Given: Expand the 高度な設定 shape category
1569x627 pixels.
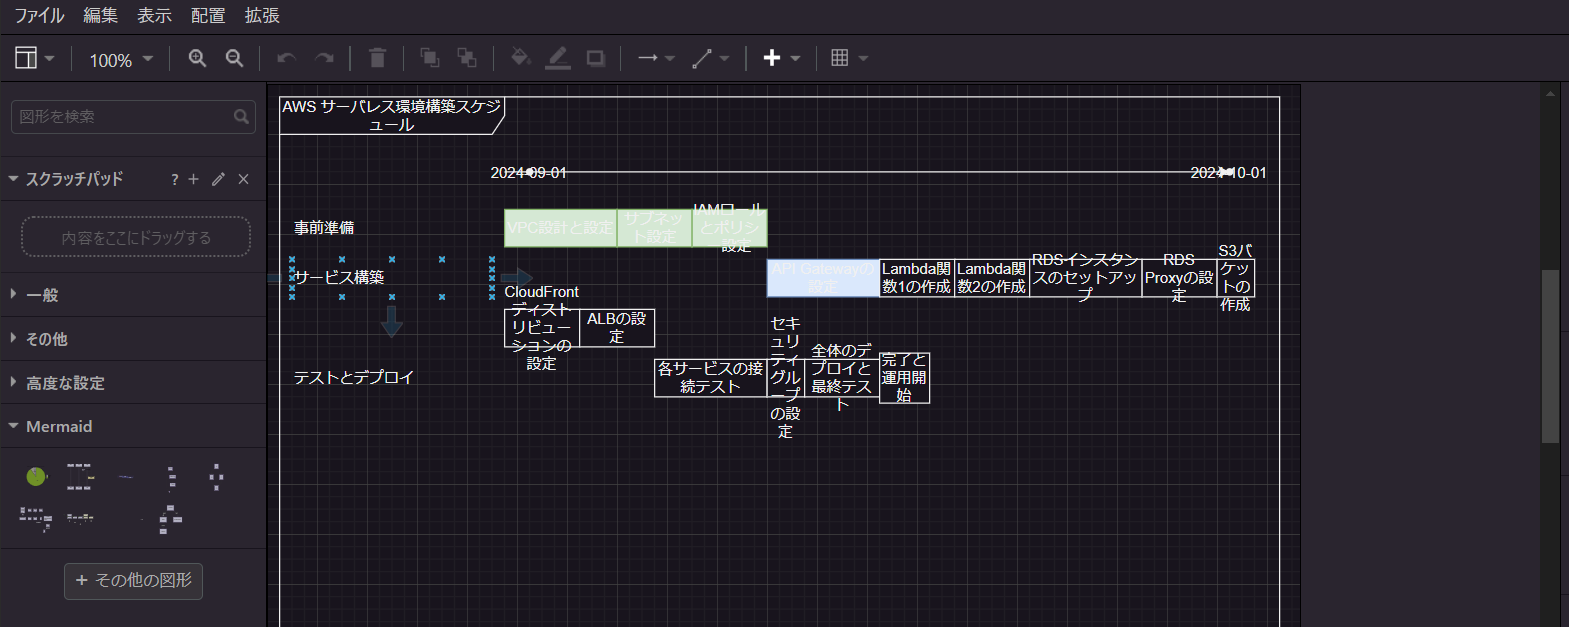Looking at the screenshot, I should coord(133,383).
